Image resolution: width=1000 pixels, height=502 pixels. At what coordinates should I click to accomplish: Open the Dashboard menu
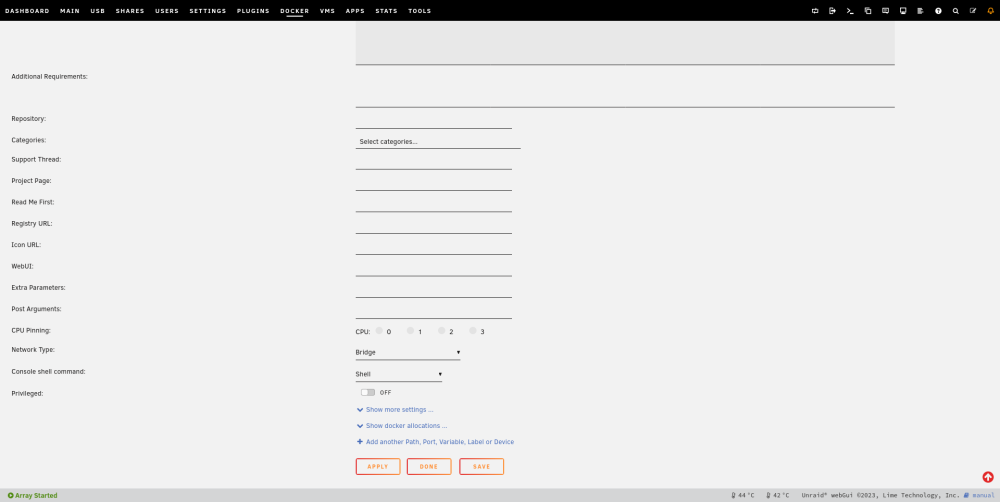[27, 11]
